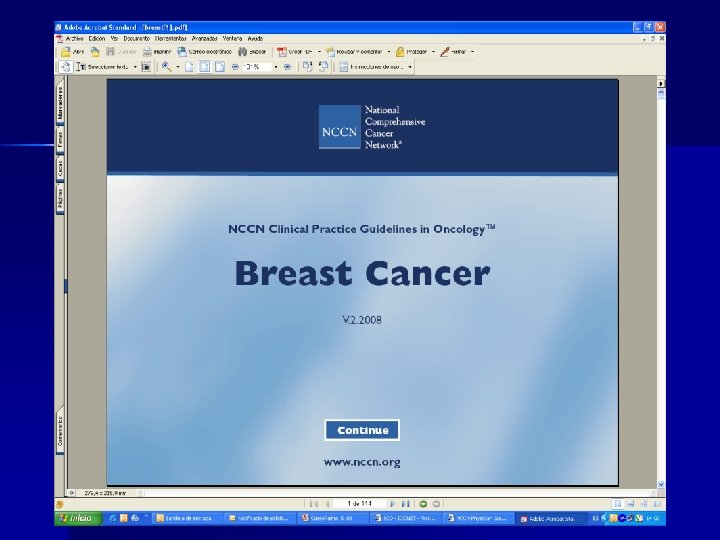Select the Hand tool
This screenshot has height=540, width=720.
66,67
